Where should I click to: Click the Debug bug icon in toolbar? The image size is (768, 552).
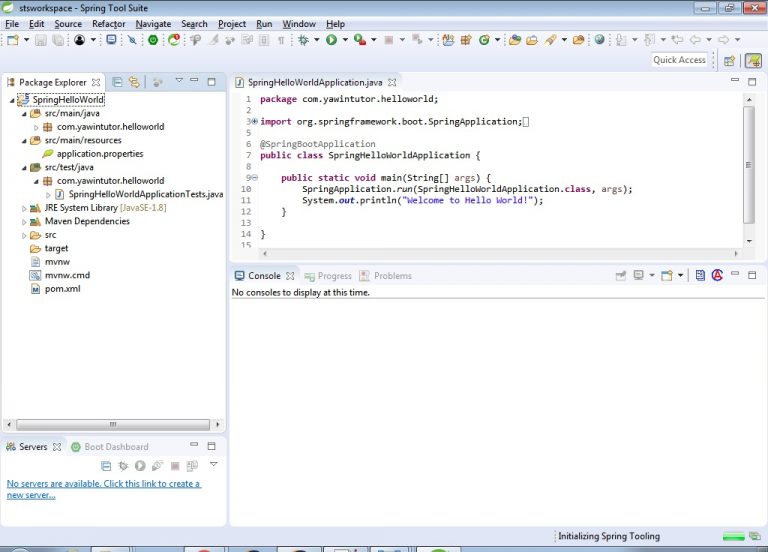coord(303,40)
